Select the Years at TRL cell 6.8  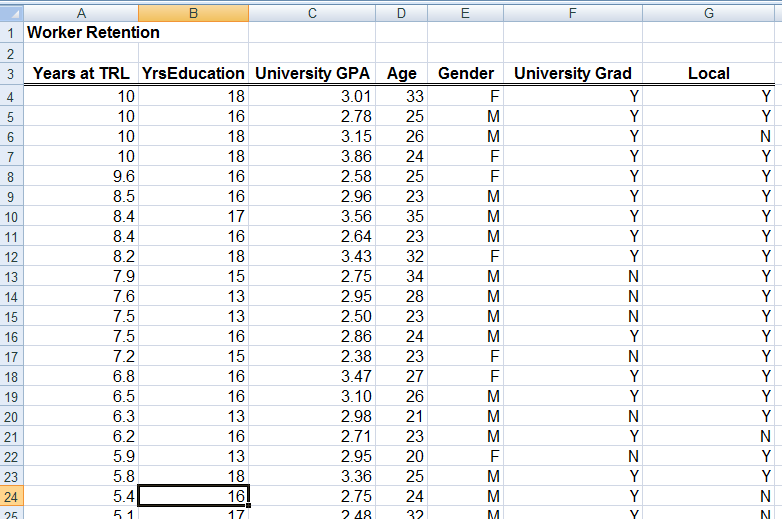tap(81, 376)
